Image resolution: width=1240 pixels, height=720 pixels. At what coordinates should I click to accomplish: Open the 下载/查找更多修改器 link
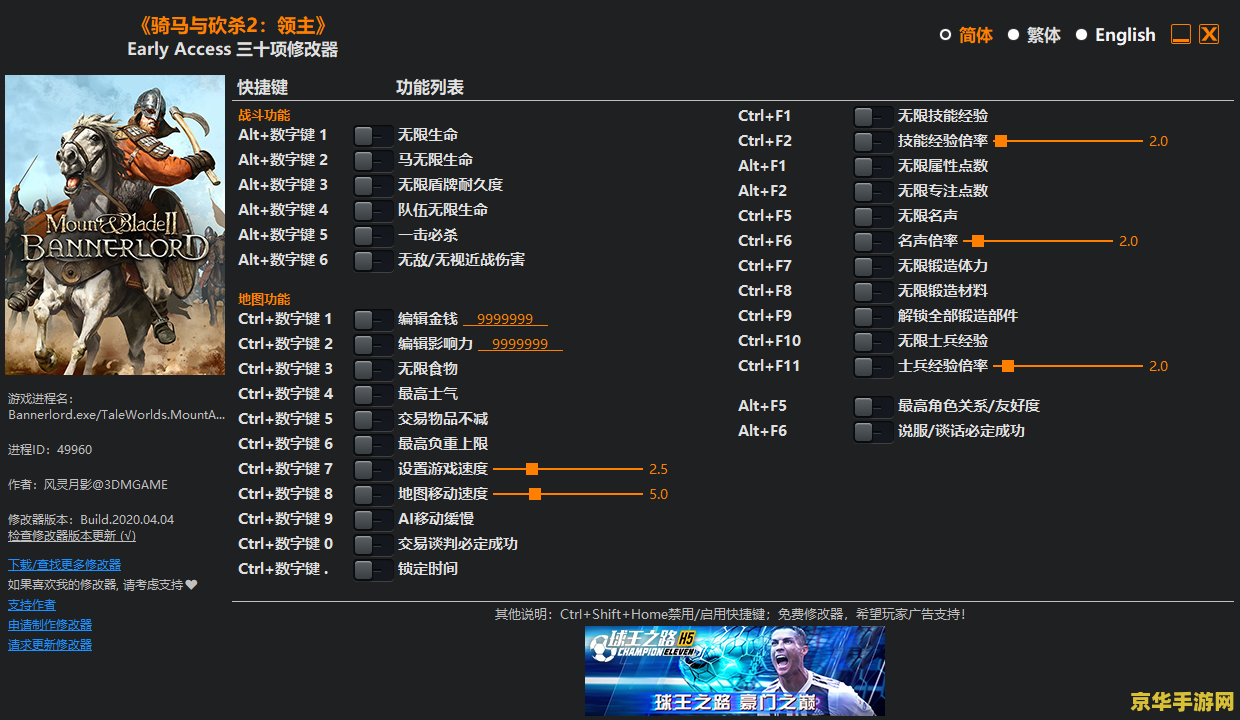click(x=64, y=565)
